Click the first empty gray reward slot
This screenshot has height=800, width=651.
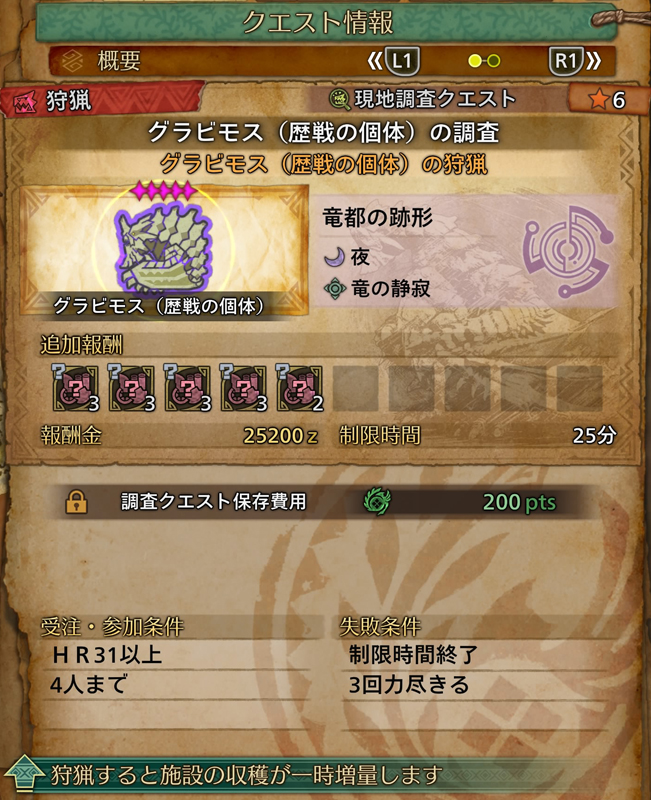356,388
